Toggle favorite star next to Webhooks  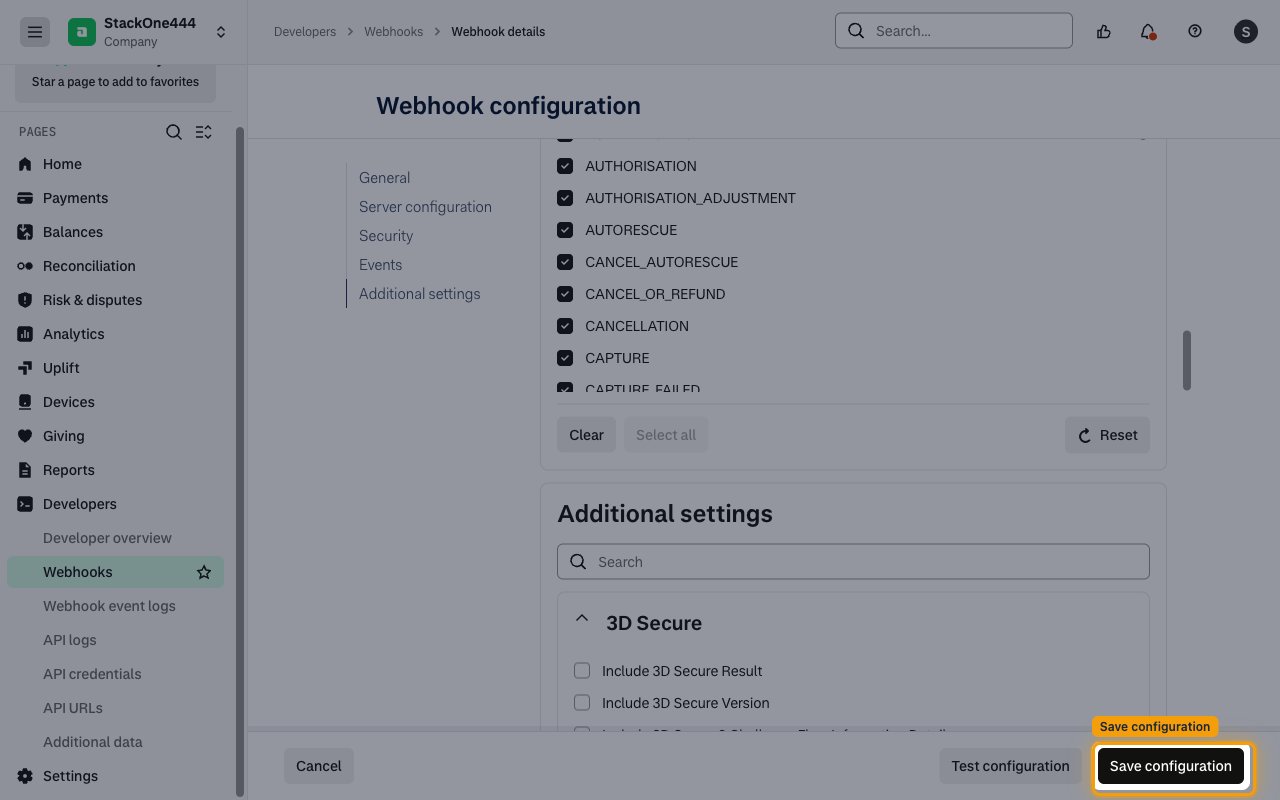point(204,572)
